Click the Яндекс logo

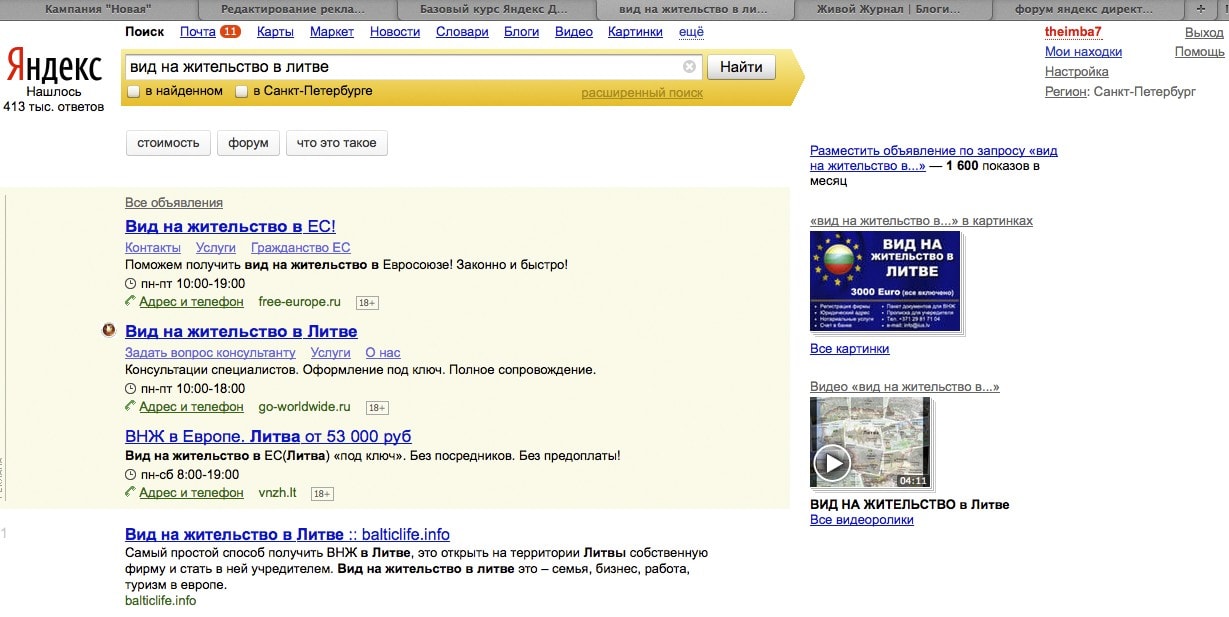54,67
